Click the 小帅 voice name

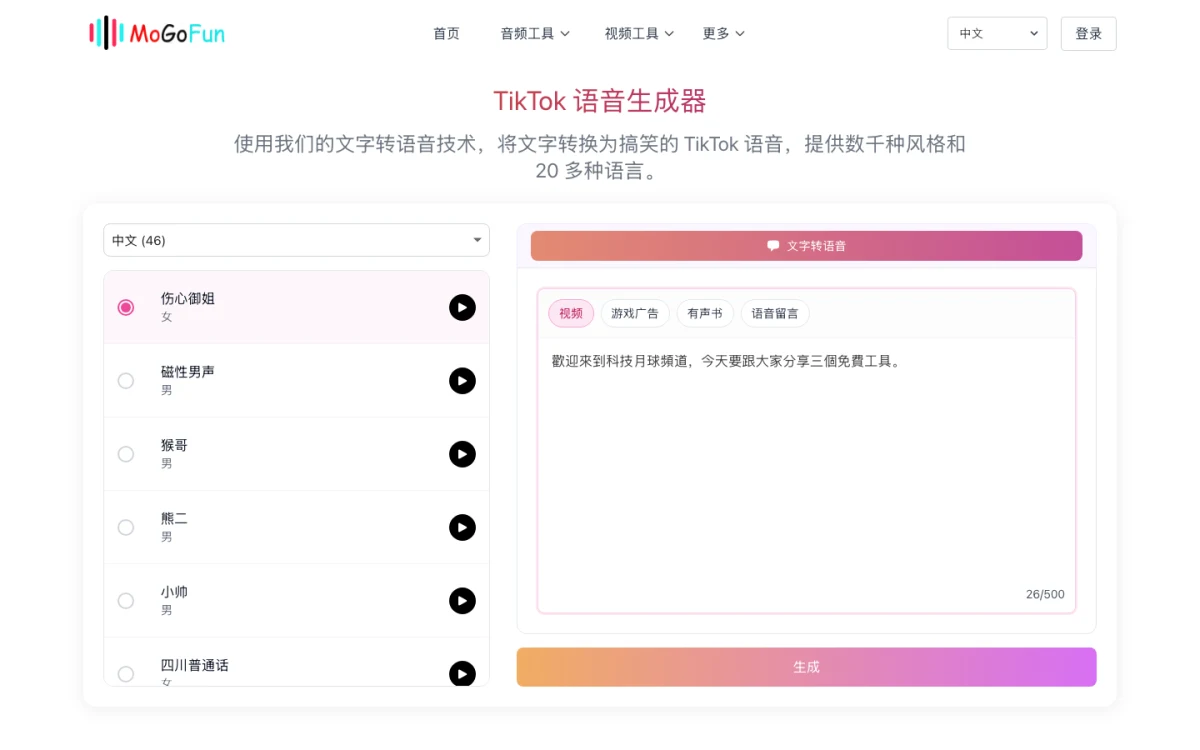[174, 592]
